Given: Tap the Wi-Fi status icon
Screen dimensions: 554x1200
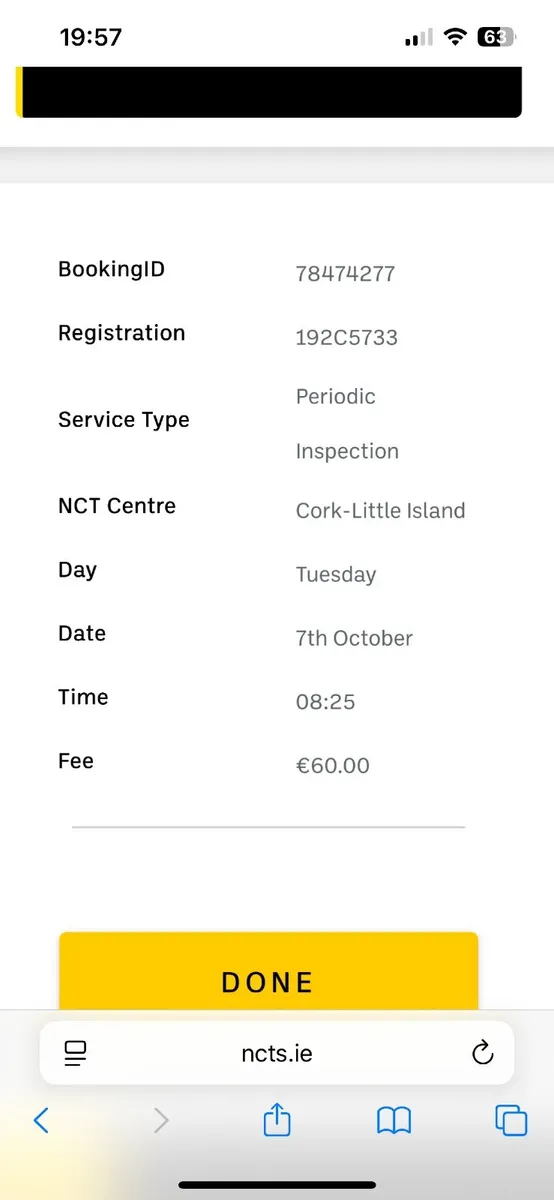Looking at the screenshot, I should [x=455, y=37].
